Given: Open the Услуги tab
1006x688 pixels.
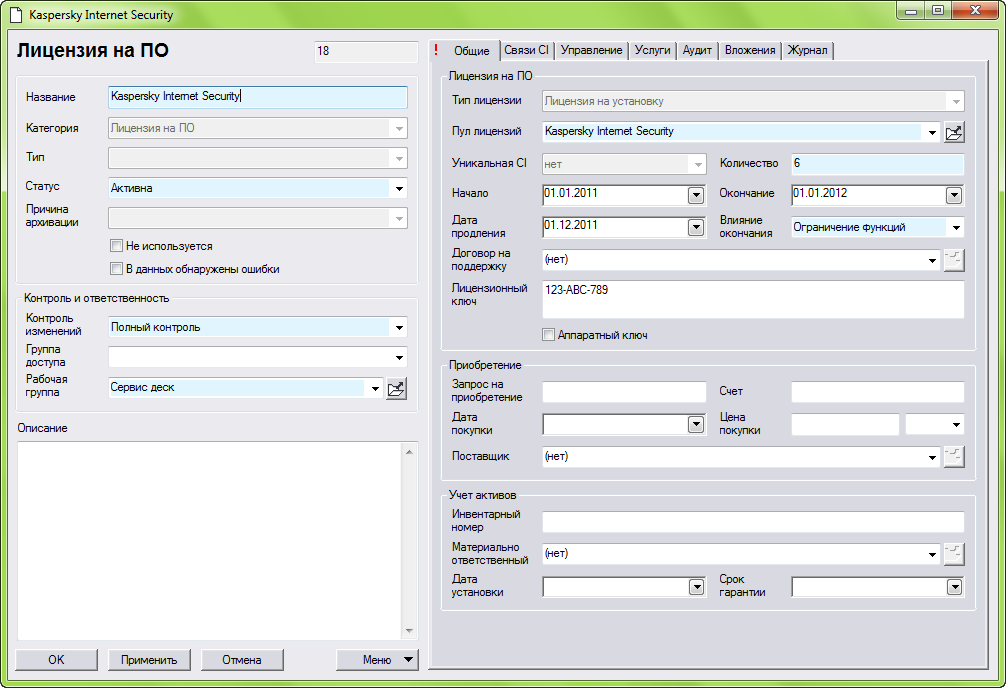Looking at the screenshot, I should click(x=652, y=50).
